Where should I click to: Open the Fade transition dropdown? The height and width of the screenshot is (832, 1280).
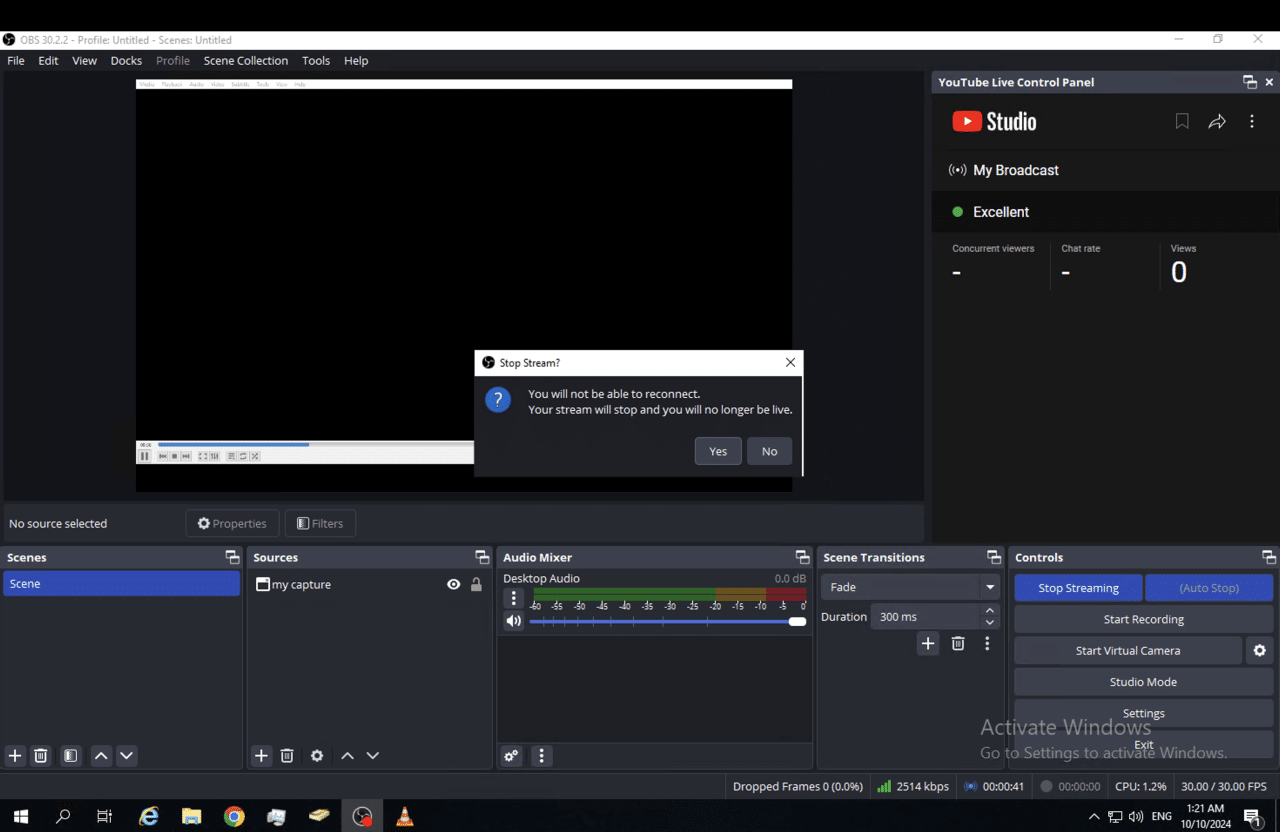pyautogui.click(x=988, y=587)
